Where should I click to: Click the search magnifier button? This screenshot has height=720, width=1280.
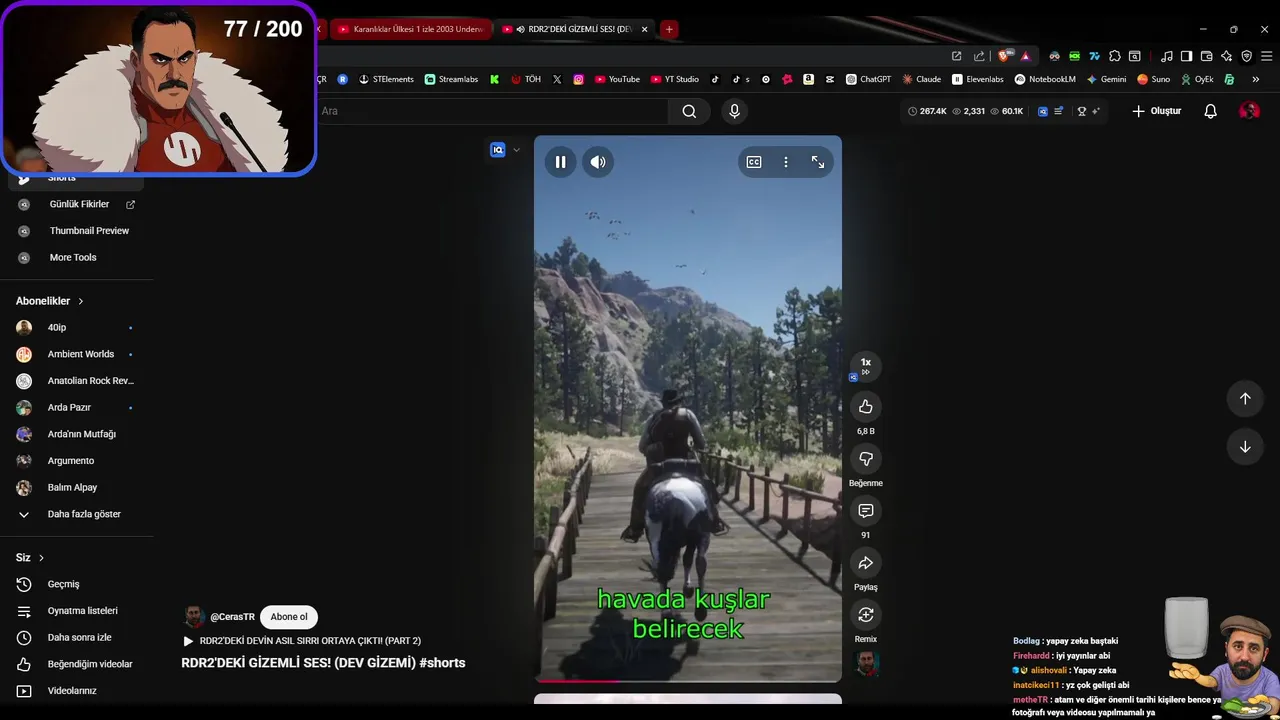pos(689,111)
